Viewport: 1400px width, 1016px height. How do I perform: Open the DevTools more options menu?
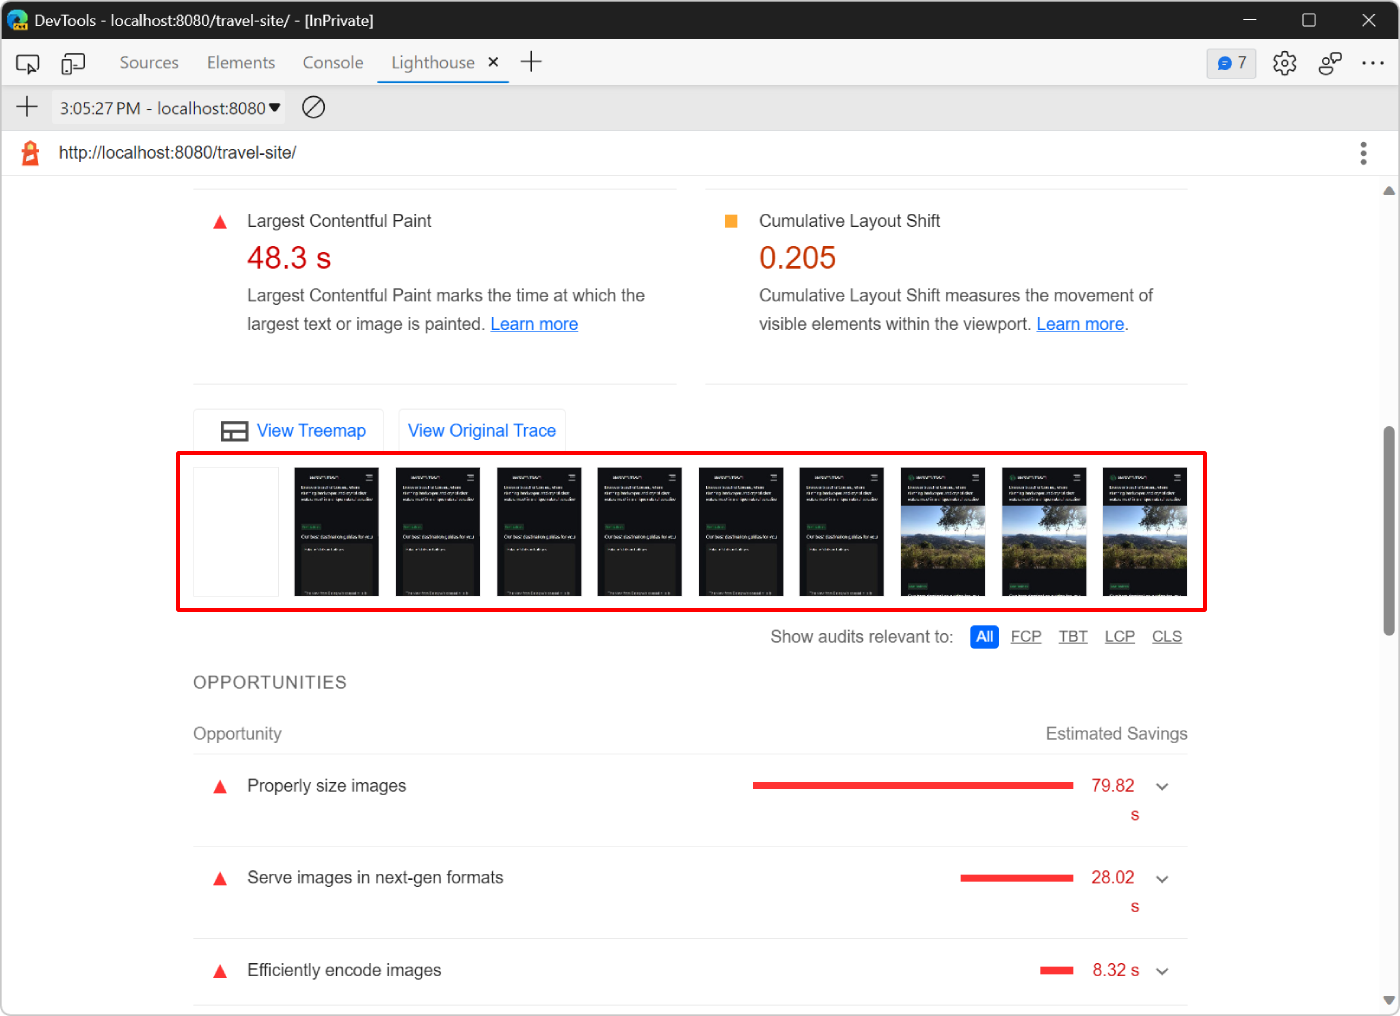1373,62
